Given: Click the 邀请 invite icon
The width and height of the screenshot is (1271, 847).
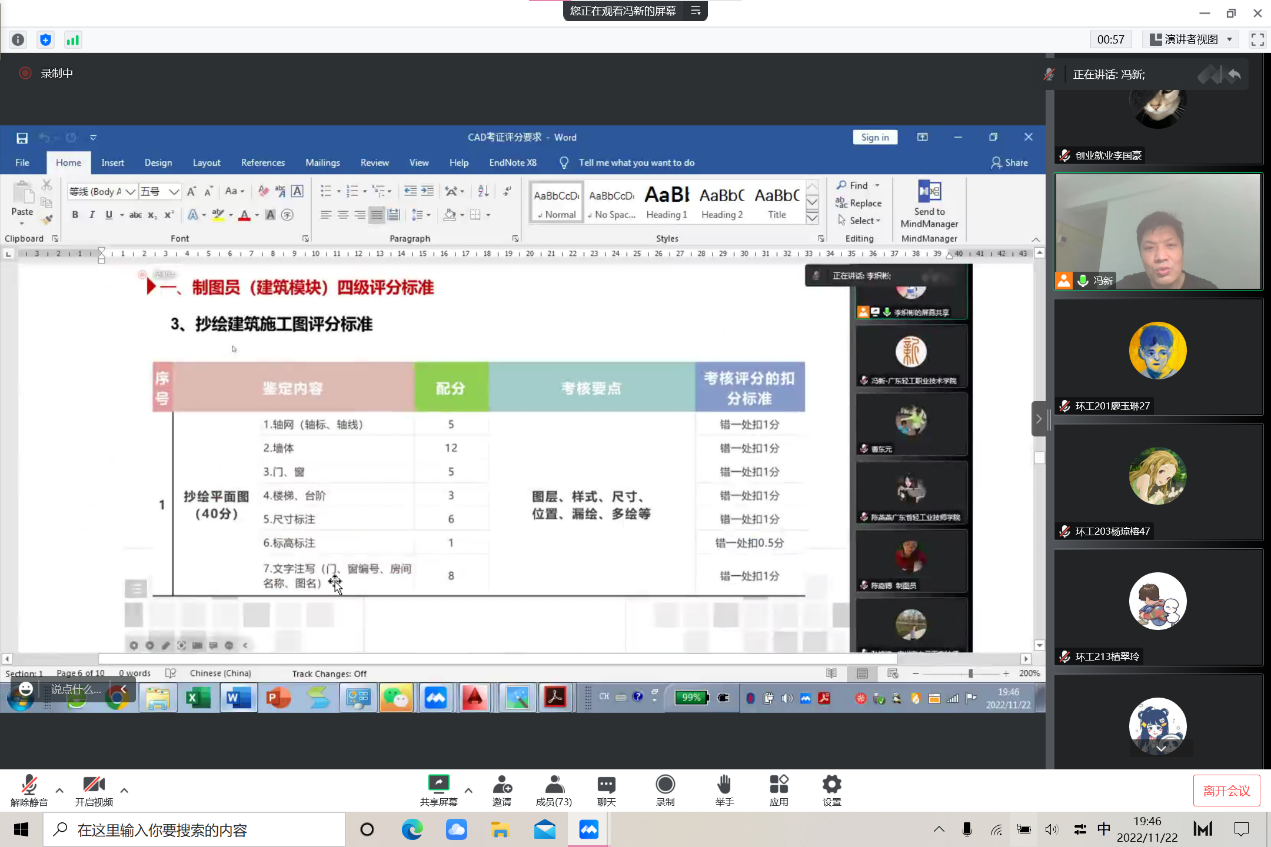Looking at the screenshot, I should tap(502, 789).
